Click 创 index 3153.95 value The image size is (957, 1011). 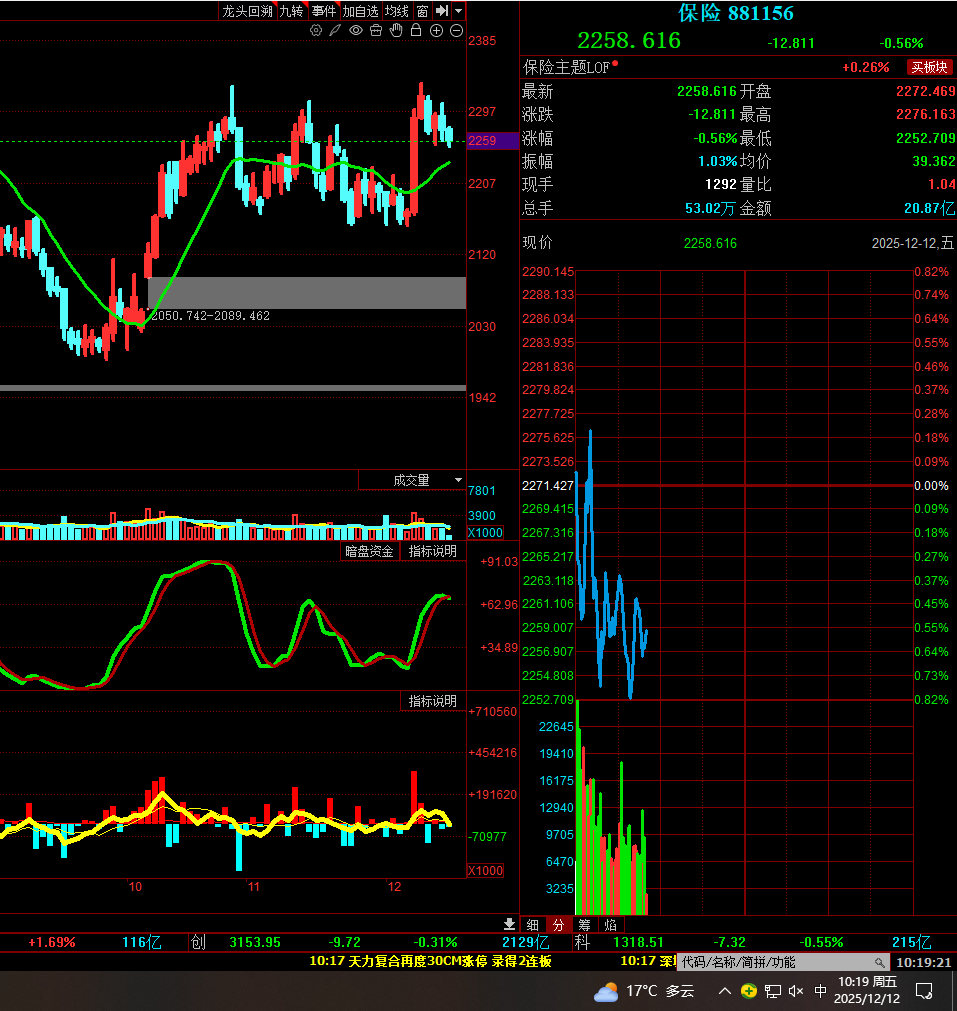click(x=255, y=942)
